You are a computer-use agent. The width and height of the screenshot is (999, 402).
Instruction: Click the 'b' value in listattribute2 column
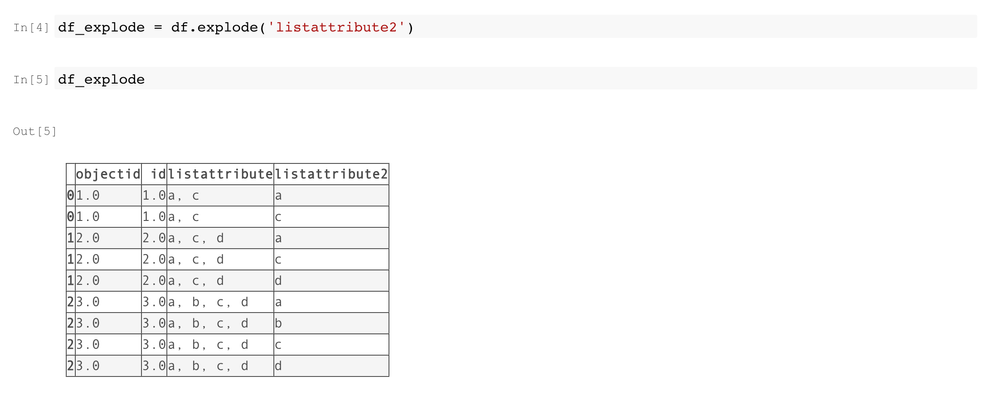(278, 323)
